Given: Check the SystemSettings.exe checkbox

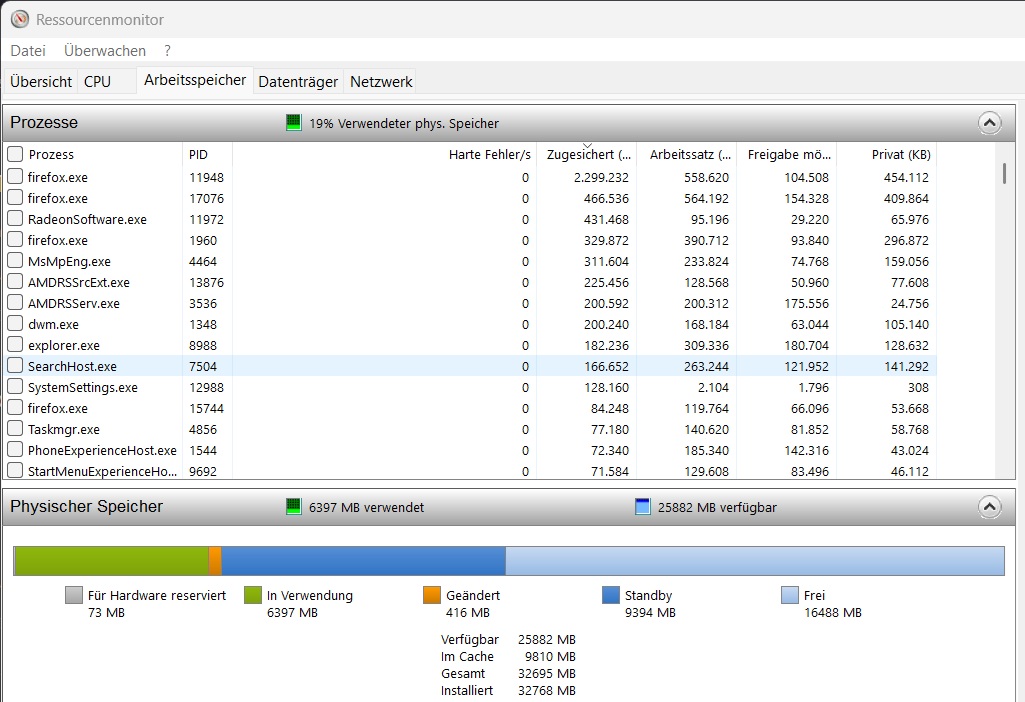Looking at the screenshot, I should point(15,386).
